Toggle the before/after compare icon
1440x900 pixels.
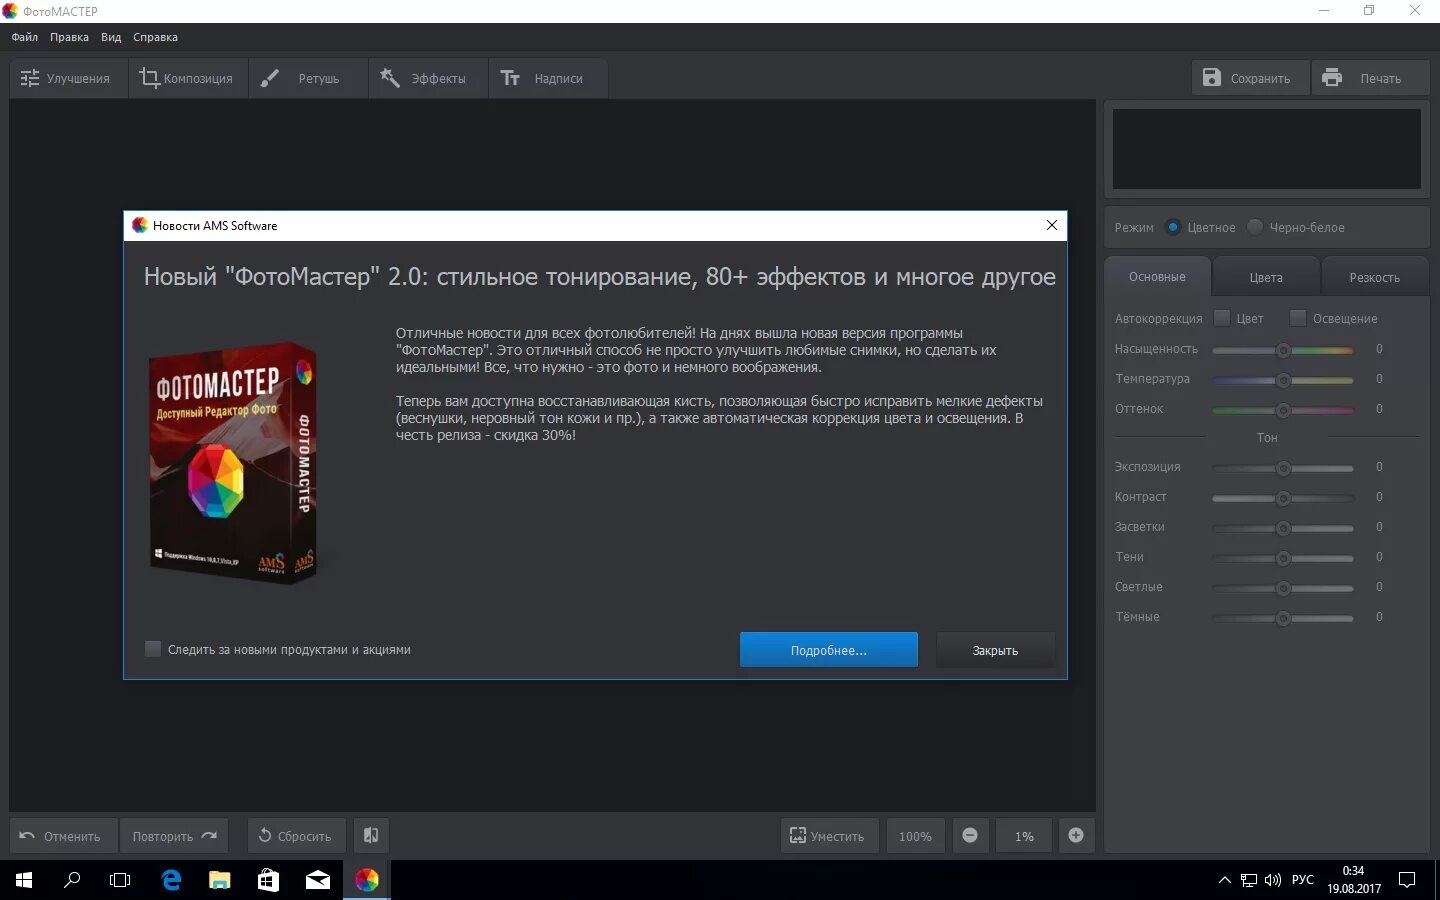(x=370, y=836)
